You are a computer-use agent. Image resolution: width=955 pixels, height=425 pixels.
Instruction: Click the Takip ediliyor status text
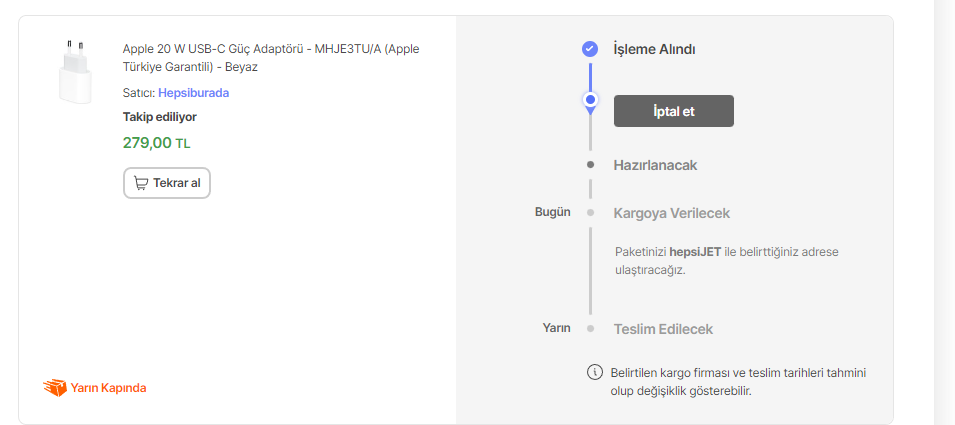click(x=159, y=117)
